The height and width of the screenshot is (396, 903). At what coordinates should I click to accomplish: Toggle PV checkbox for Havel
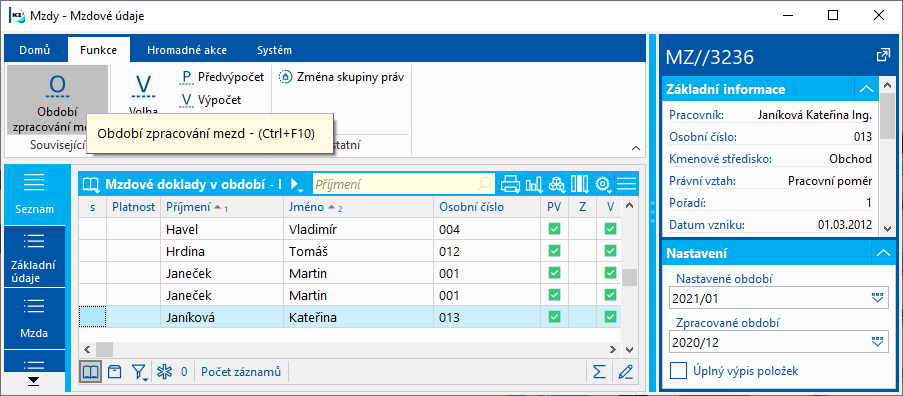tap(554, 230)
